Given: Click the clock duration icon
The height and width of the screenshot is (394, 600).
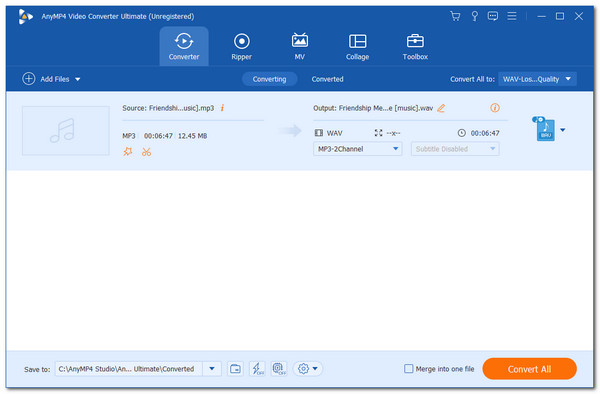Looking at the screenshot, I should point(462,133).
